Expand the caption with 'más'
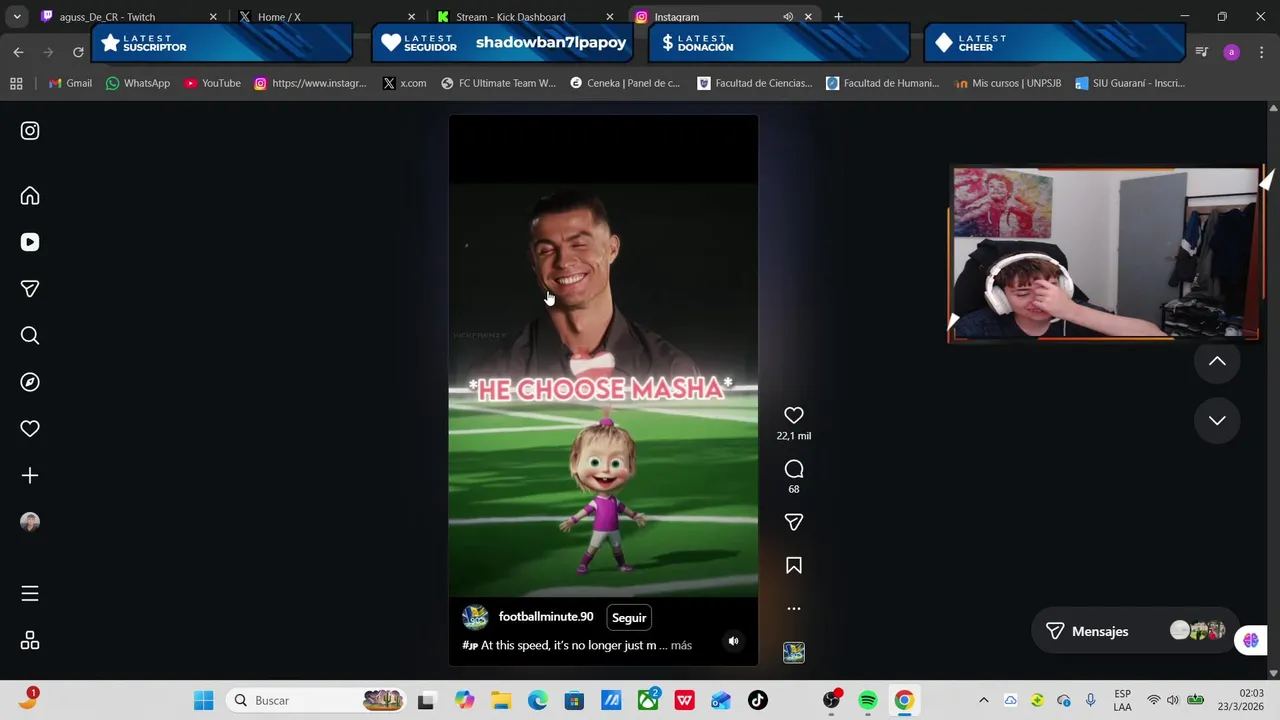Viewport: 1280px width, 720px height. click(681, 645)
